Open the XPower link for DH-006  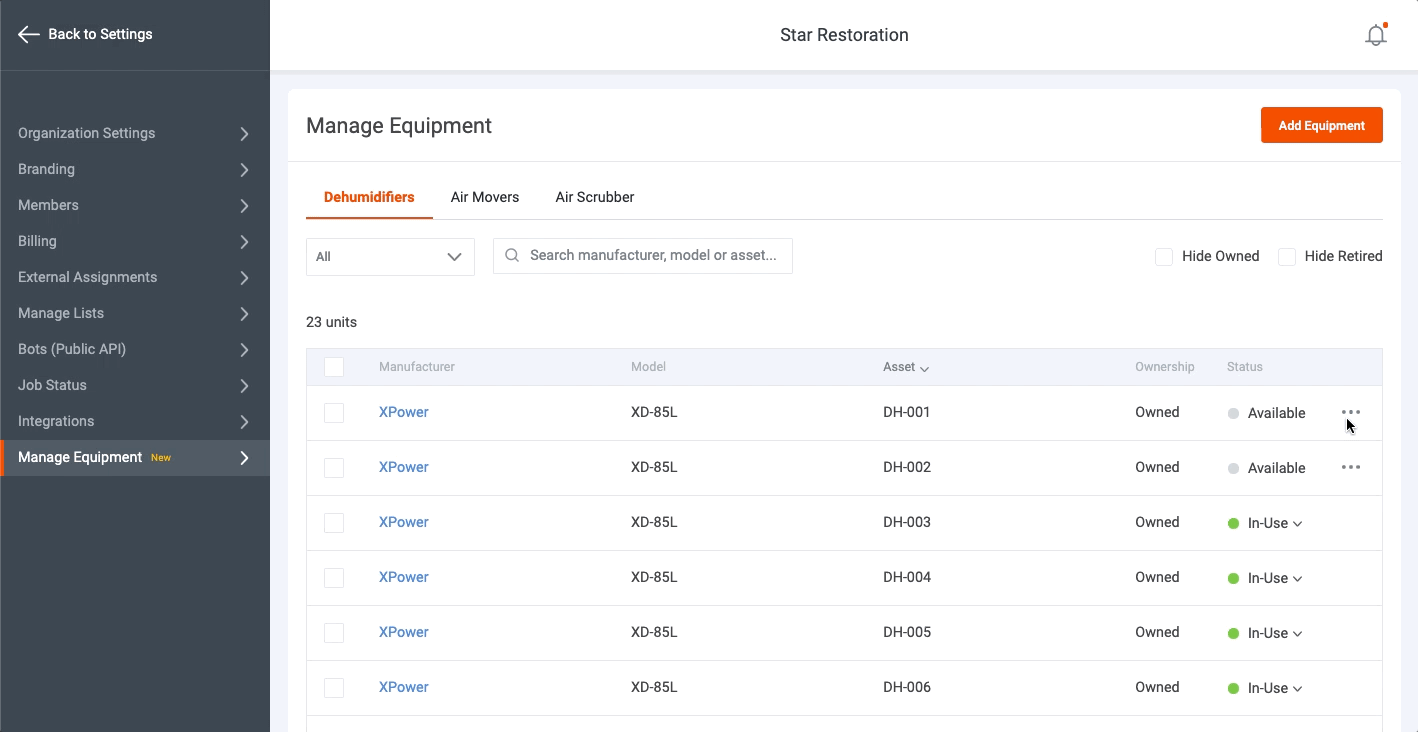point(403,687)
